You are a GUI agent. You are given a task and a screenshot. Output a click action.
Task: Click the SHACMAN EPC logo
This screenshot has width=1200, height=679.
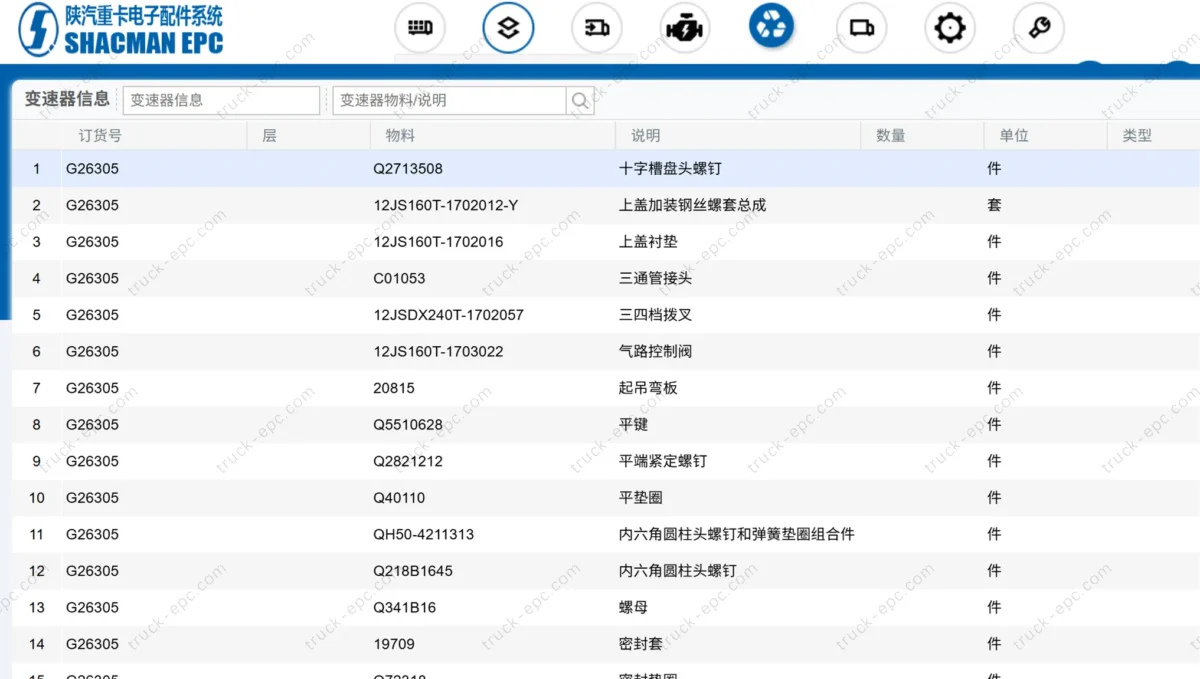(120, 30)
